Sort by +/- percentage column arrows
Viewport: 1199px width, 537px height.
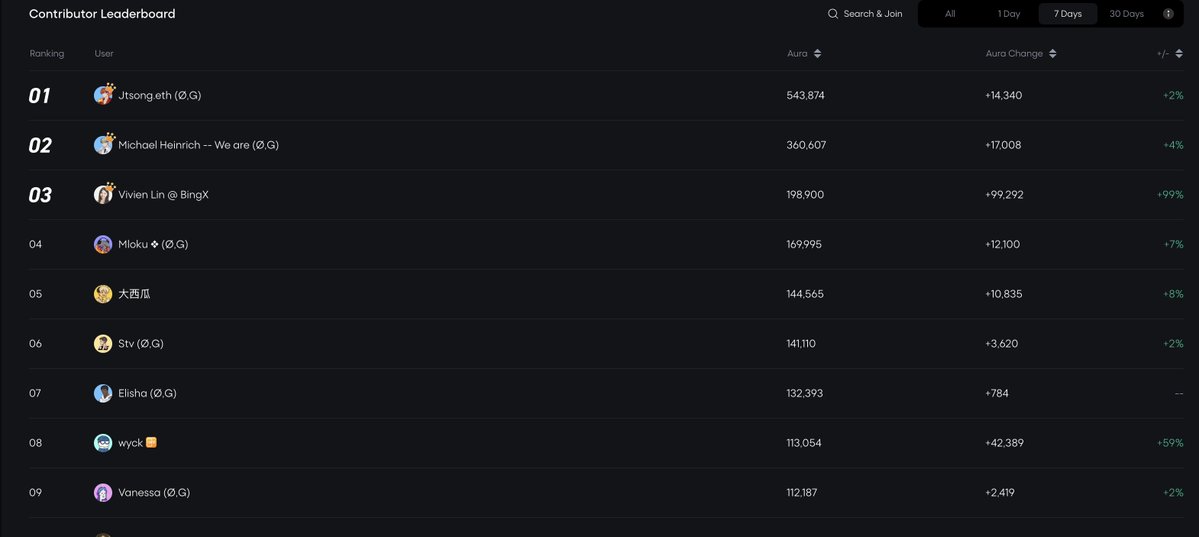click(1178, 54)
